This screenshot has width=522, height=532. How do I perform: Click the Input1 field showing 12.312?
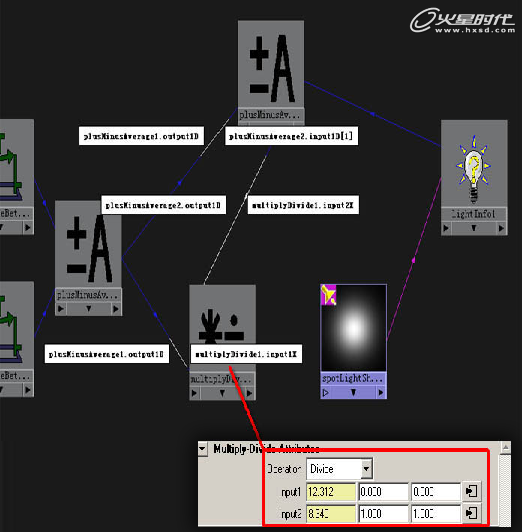point(331,491)
